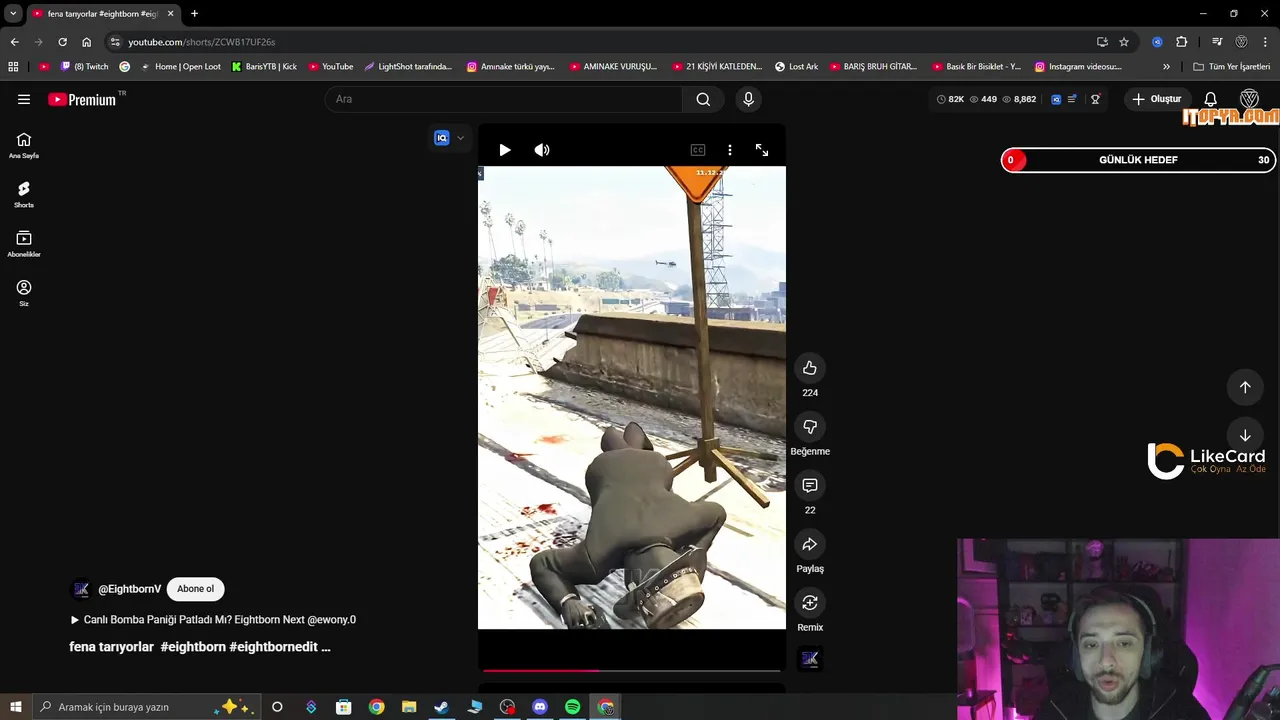Expand the tab search dropdown

[x=13, y=14]
